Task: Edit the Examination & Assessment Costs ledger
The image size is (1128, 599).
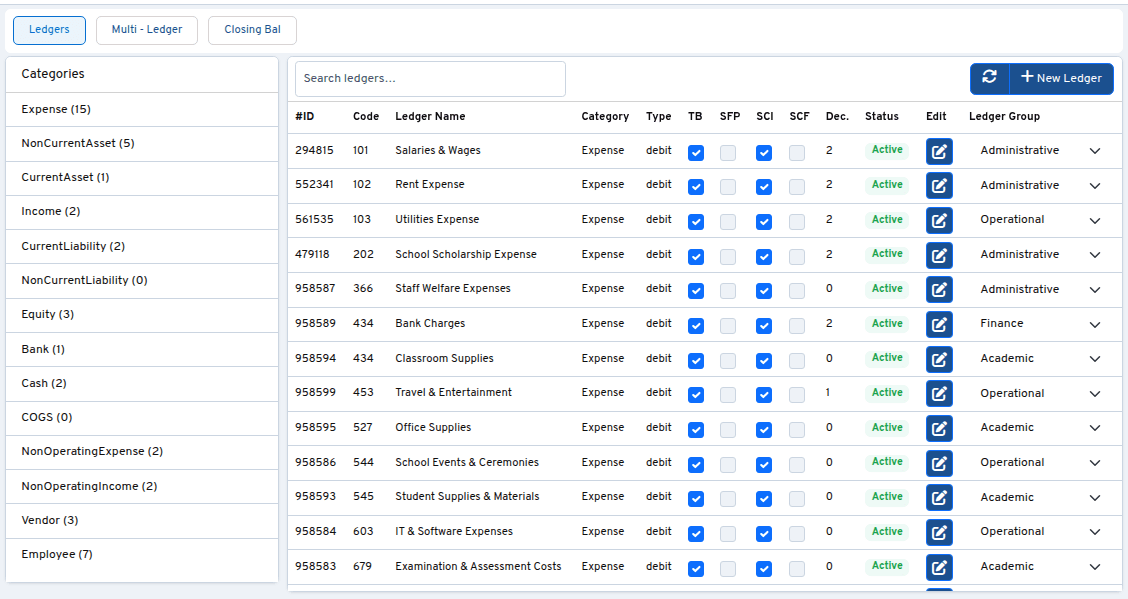Action: point(939,567)
